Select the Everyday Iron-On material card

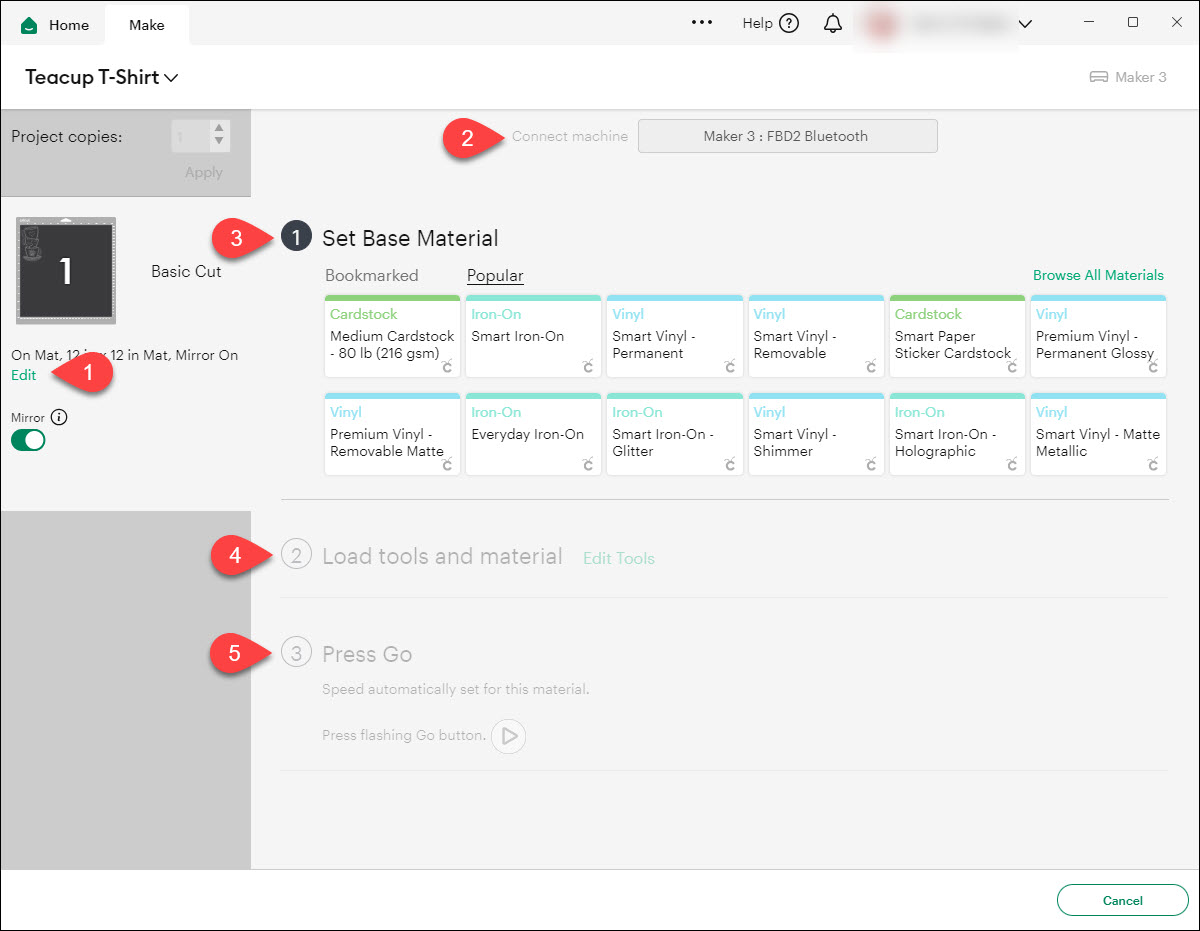534,434
